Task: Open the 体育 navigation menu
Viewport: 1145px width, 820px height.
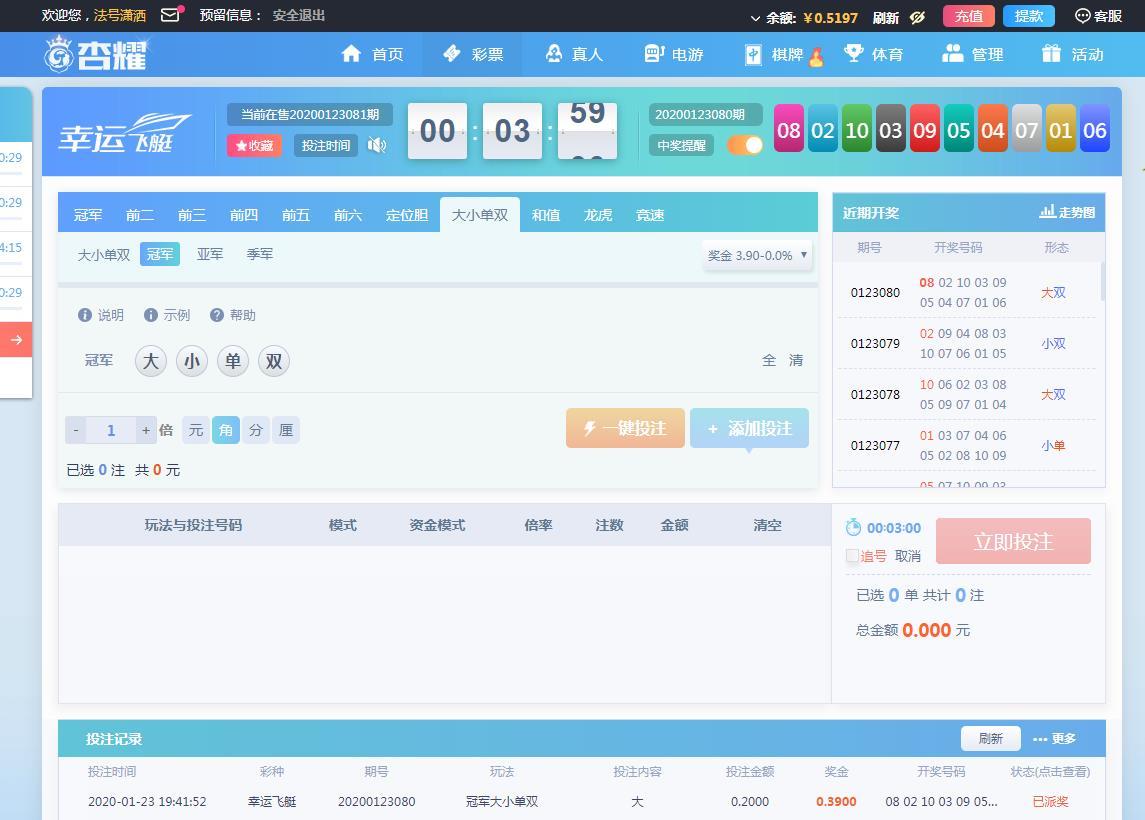Action: point(873,54)
